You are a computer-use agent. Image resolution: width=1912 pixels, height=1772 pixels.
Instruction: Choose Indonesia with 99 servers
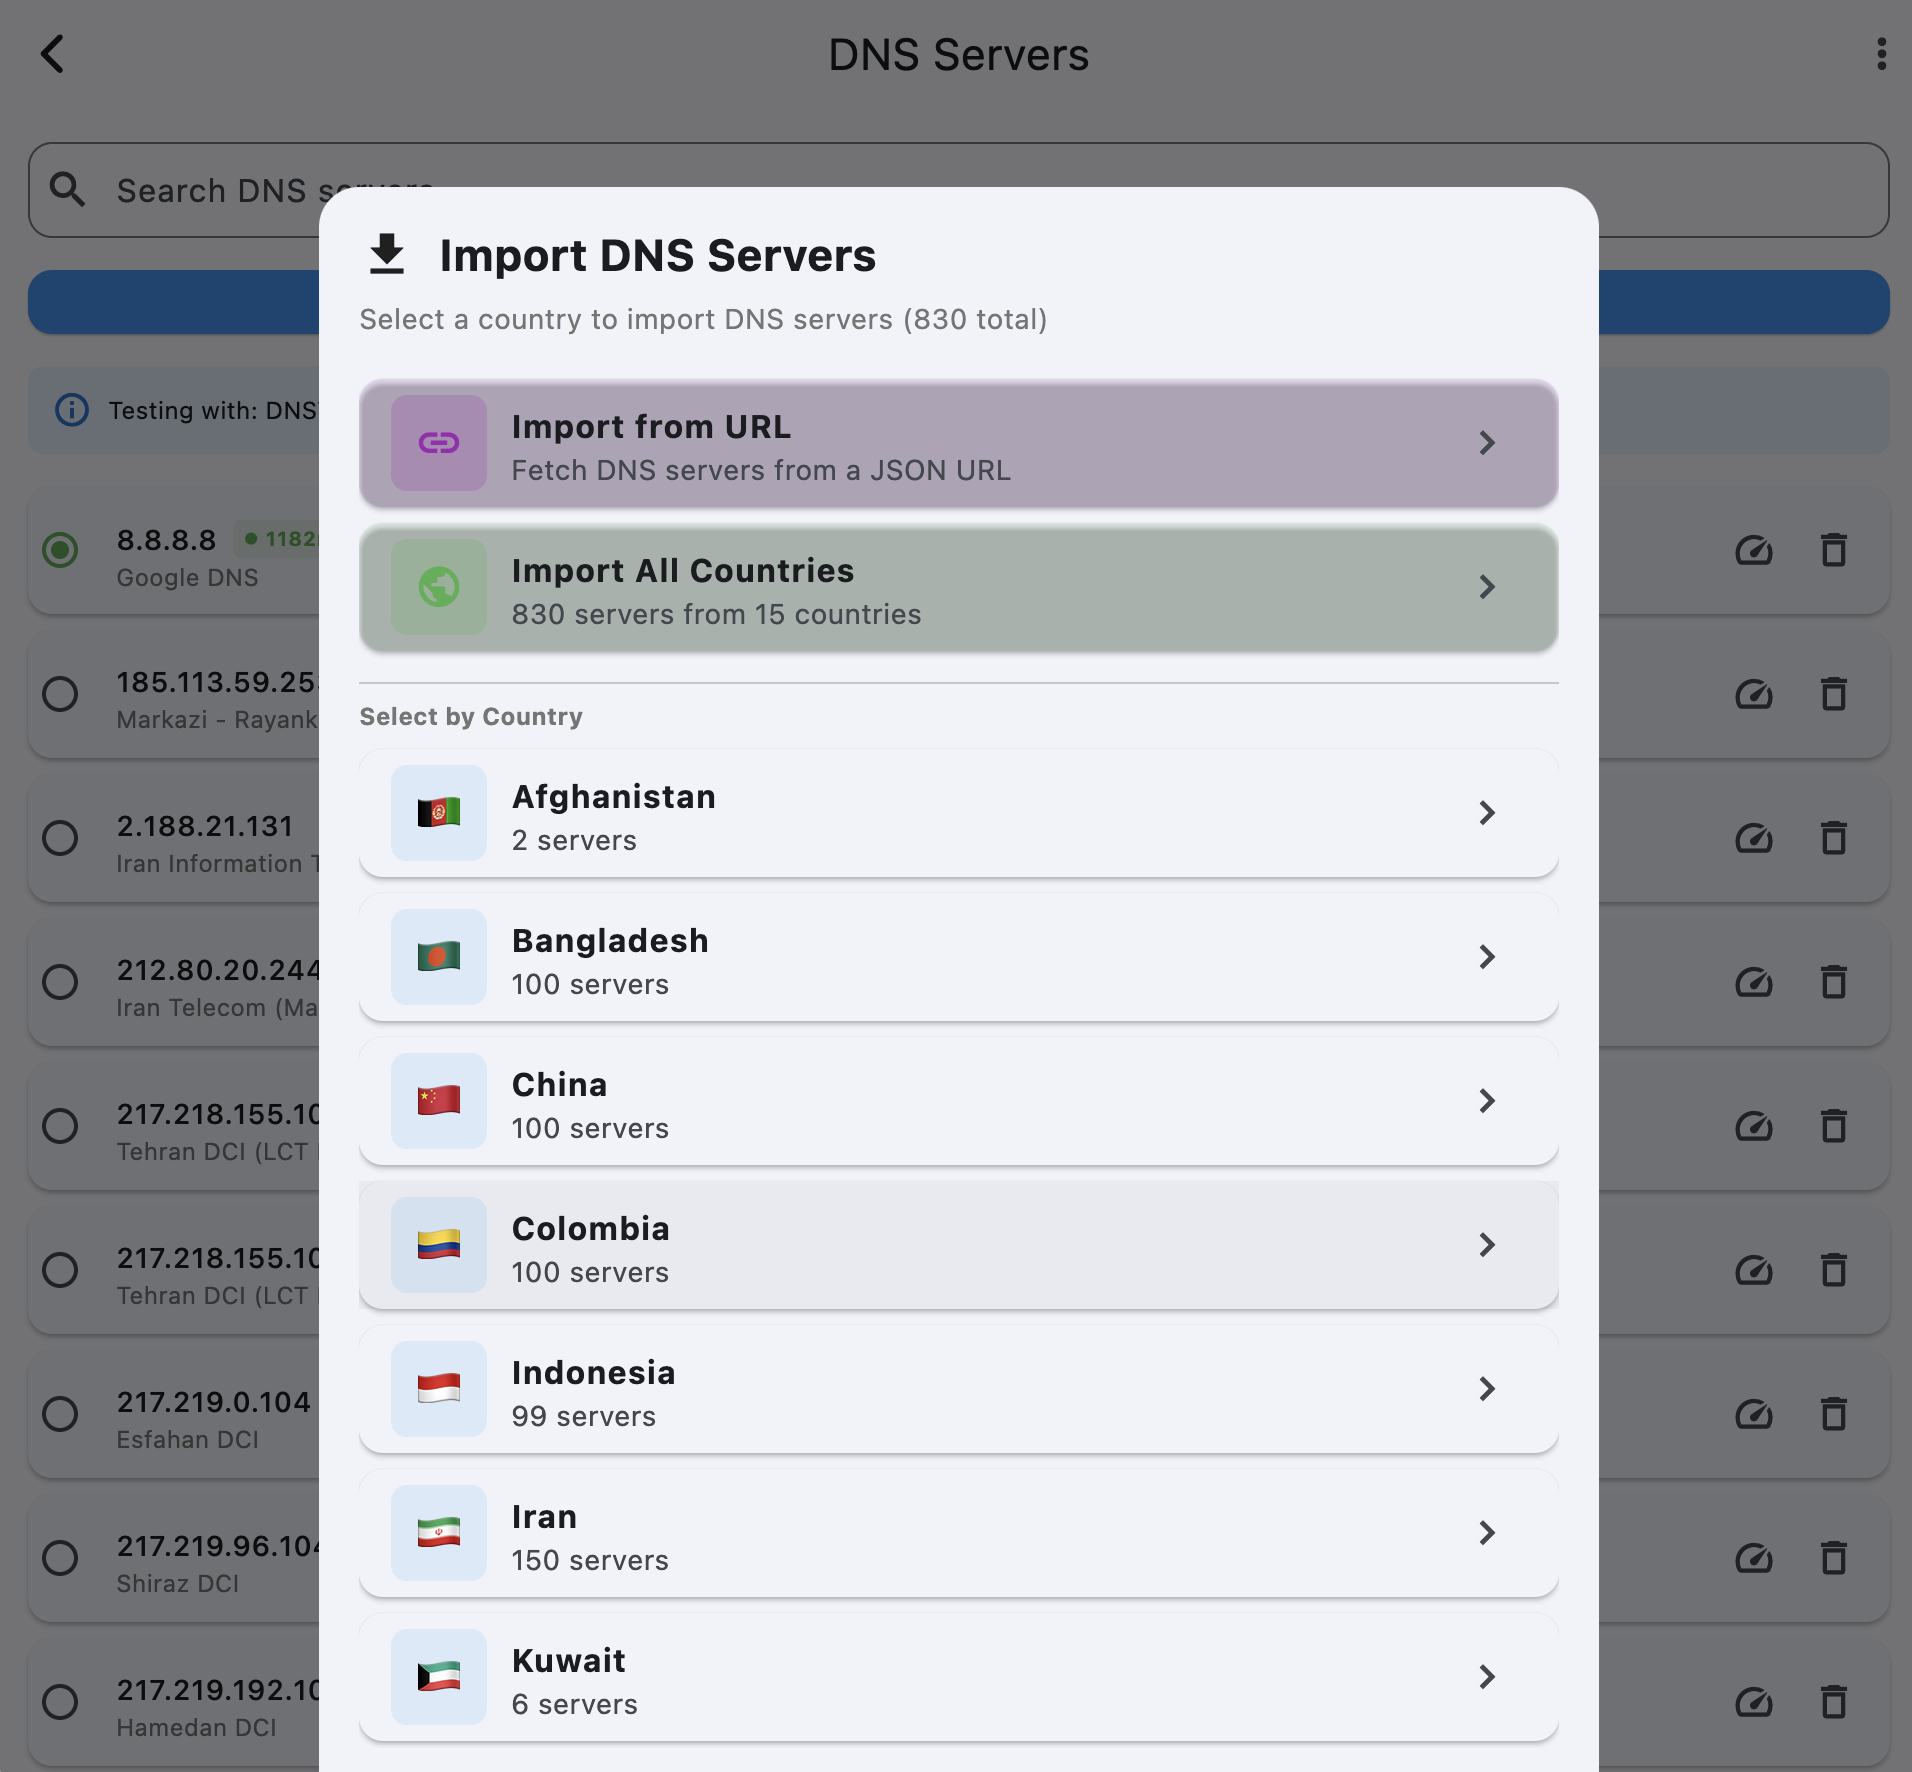tap(958, 1389)
